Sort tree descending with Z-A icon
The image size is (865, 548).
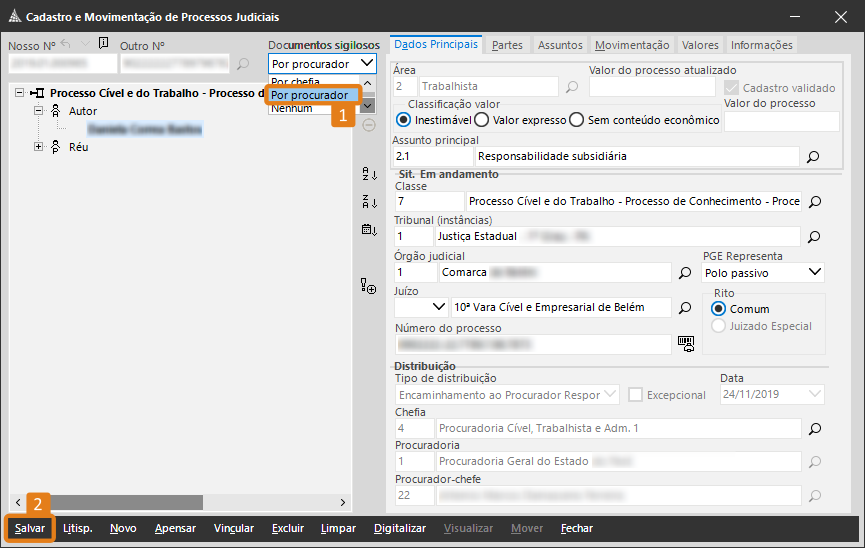(368, 202)
